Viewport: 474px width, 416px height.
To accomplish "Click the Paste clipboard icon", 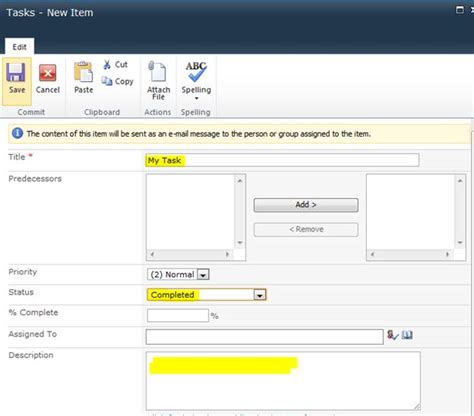I will [83, 72].
